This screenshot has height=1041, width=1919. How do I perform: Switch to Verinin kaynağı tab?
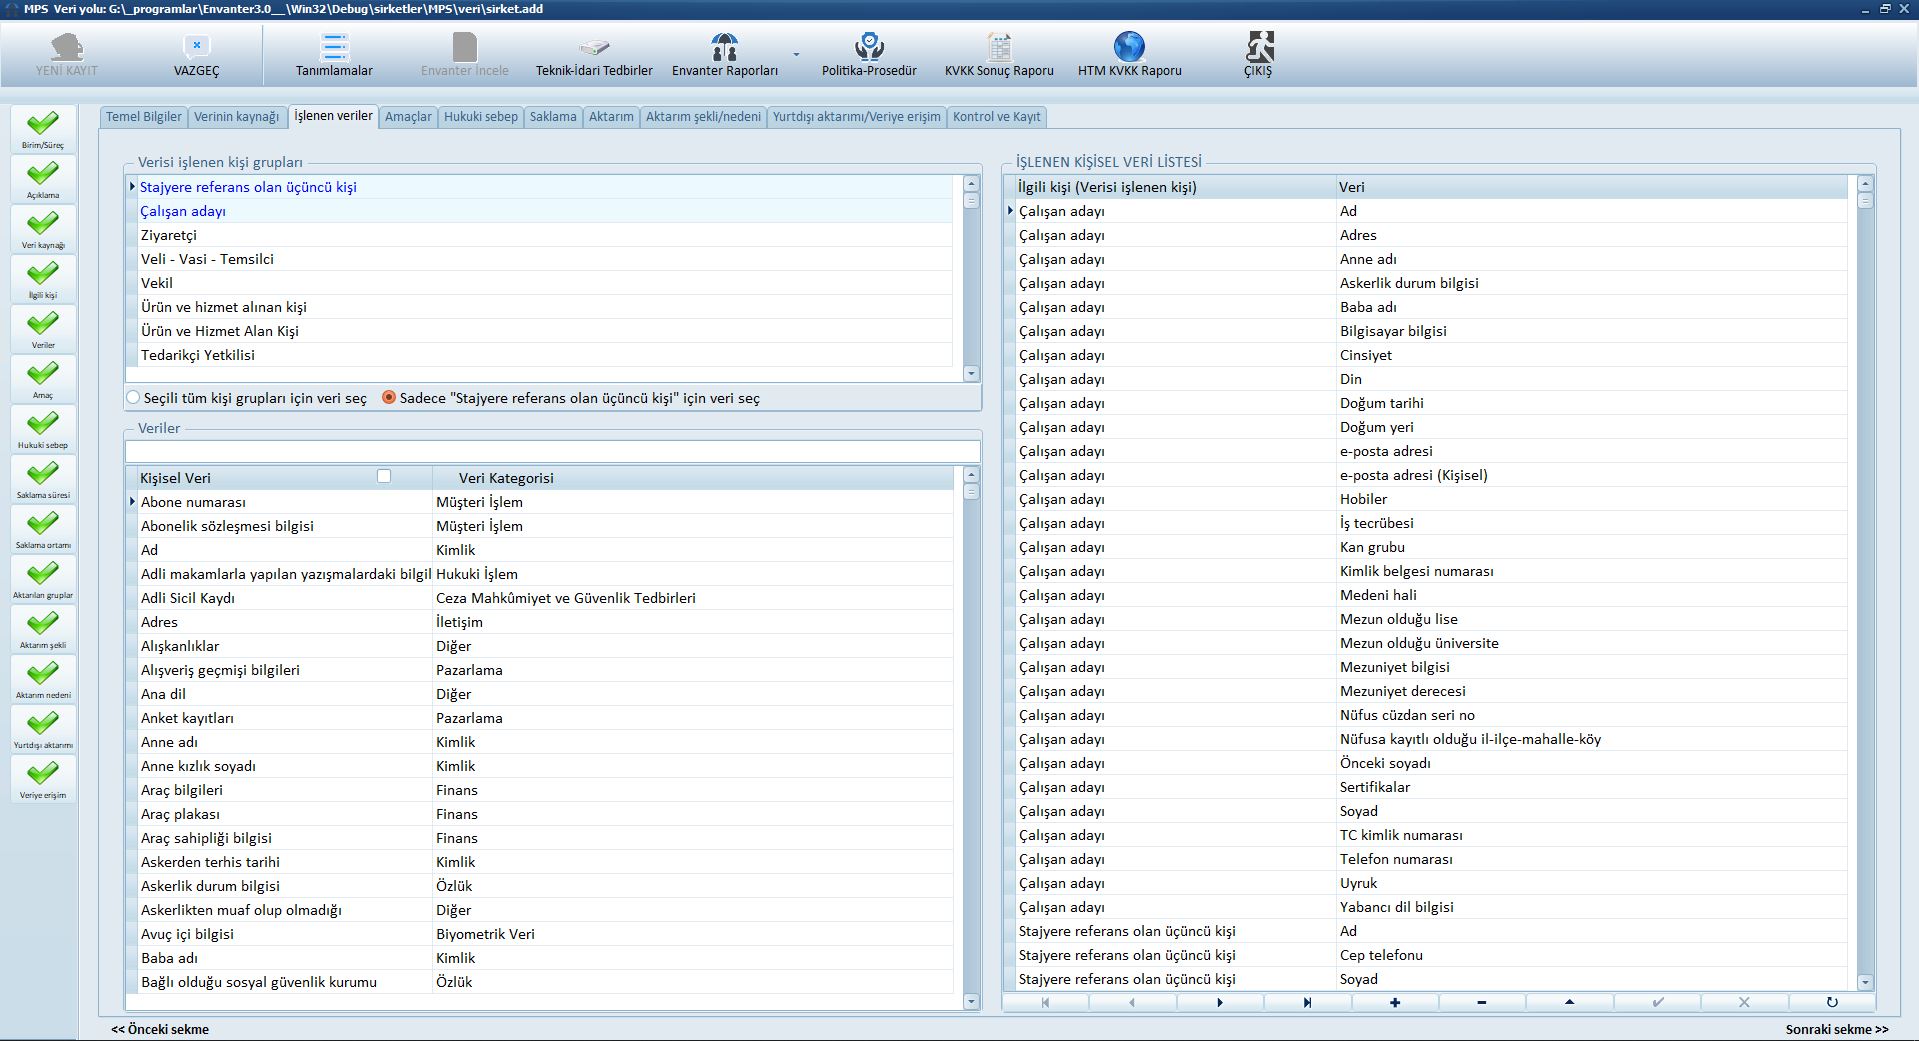coord(237,117)
